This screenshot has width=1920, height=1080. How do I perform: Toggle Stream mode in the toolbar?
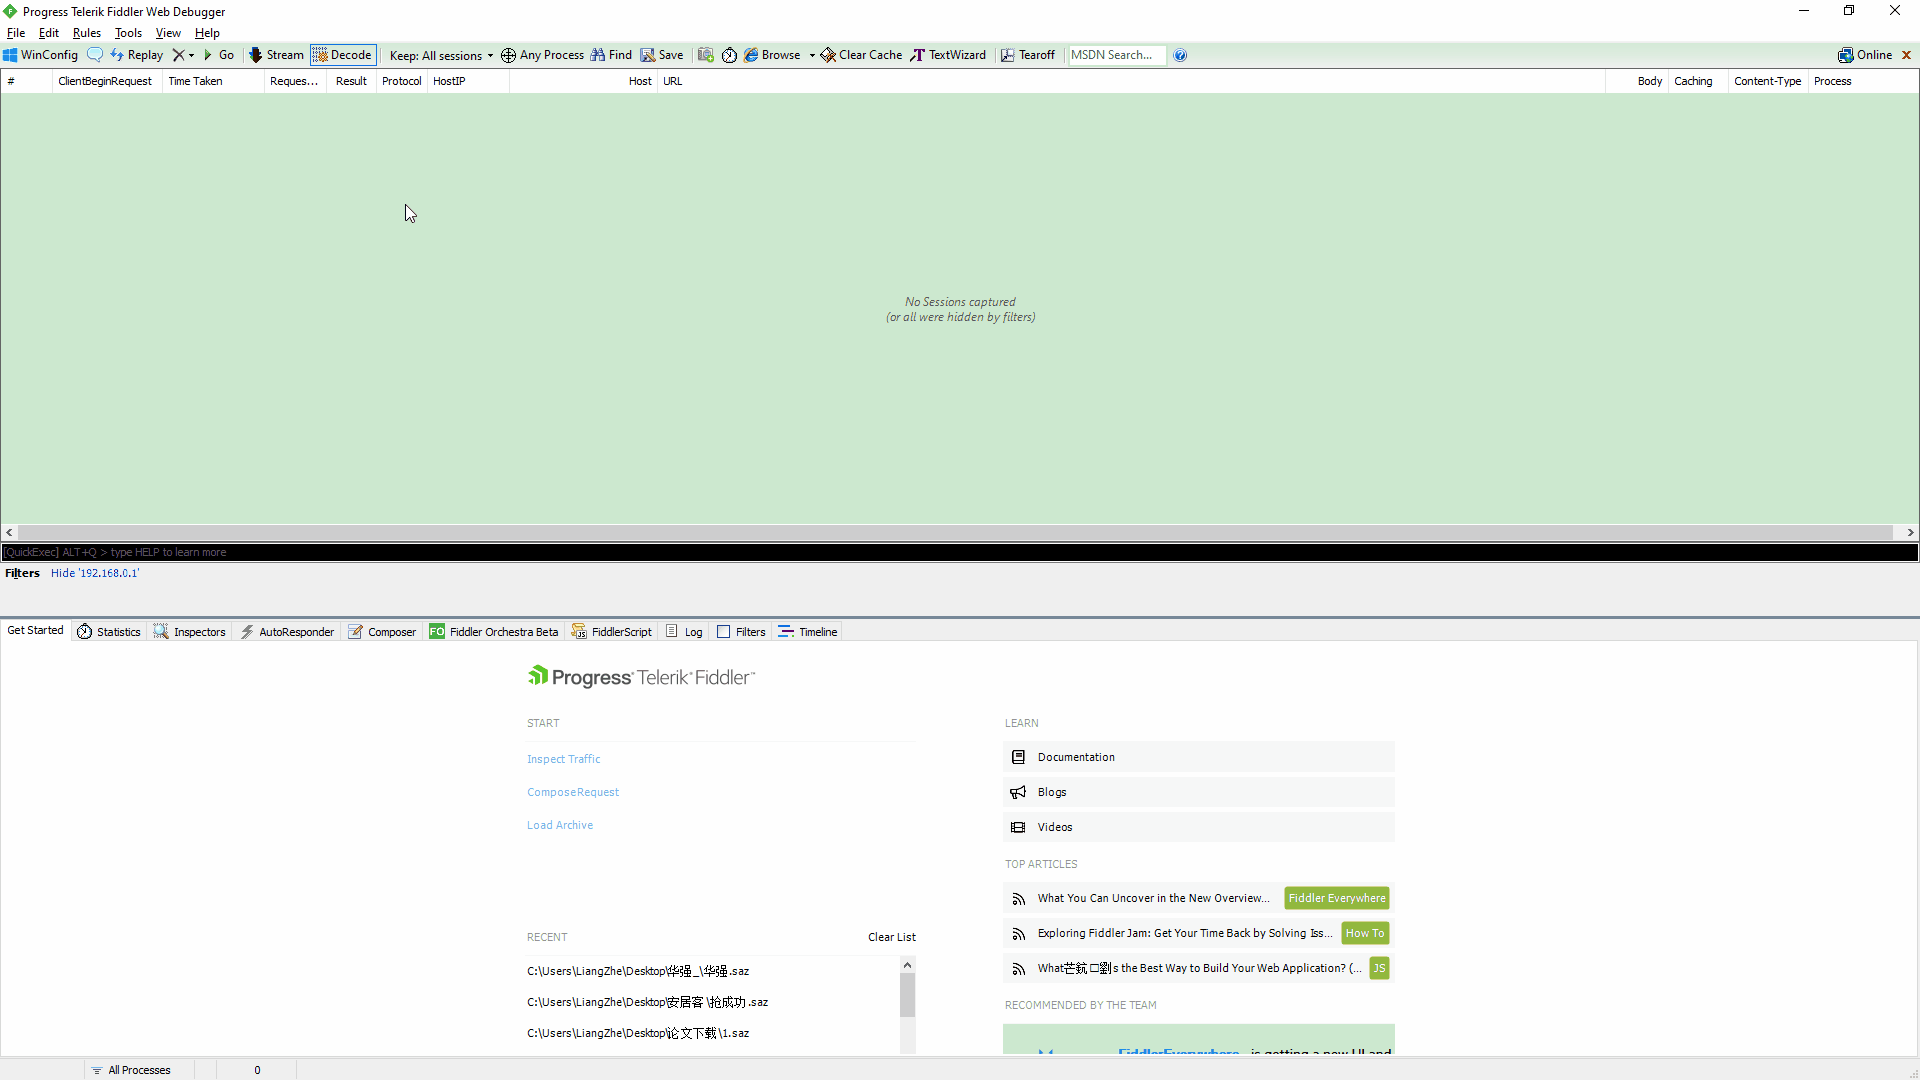point(276,55)
